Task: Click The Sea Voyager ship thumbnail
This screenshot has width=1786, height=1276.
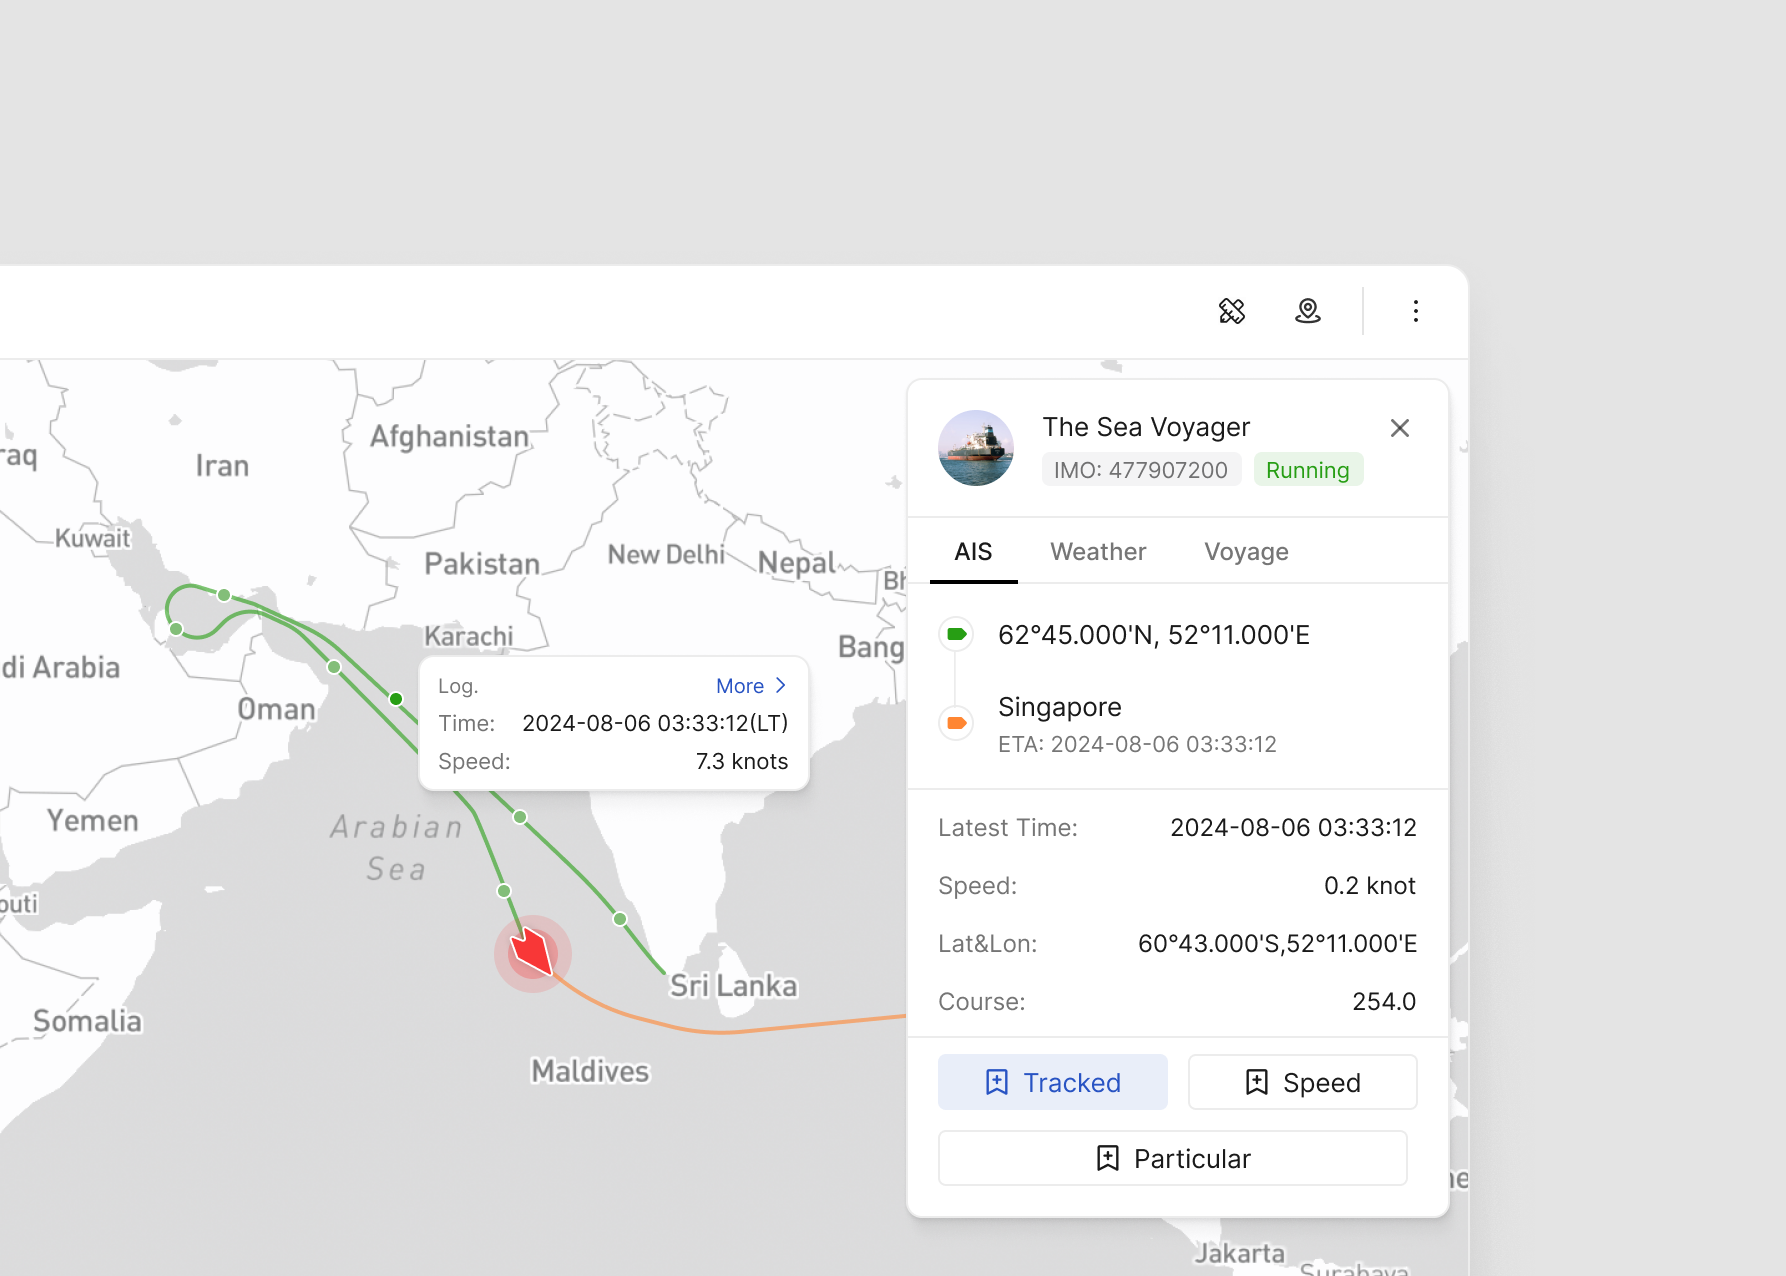Action: pyautogui.click(x=976, y=448)
